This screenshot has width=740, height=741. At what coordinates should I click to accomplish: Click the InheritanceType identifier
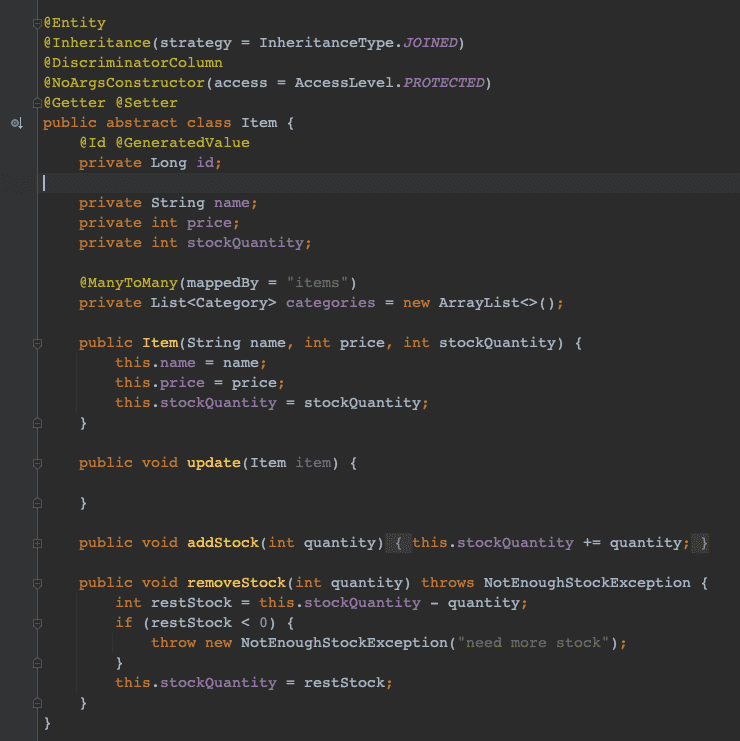(327, 43)
